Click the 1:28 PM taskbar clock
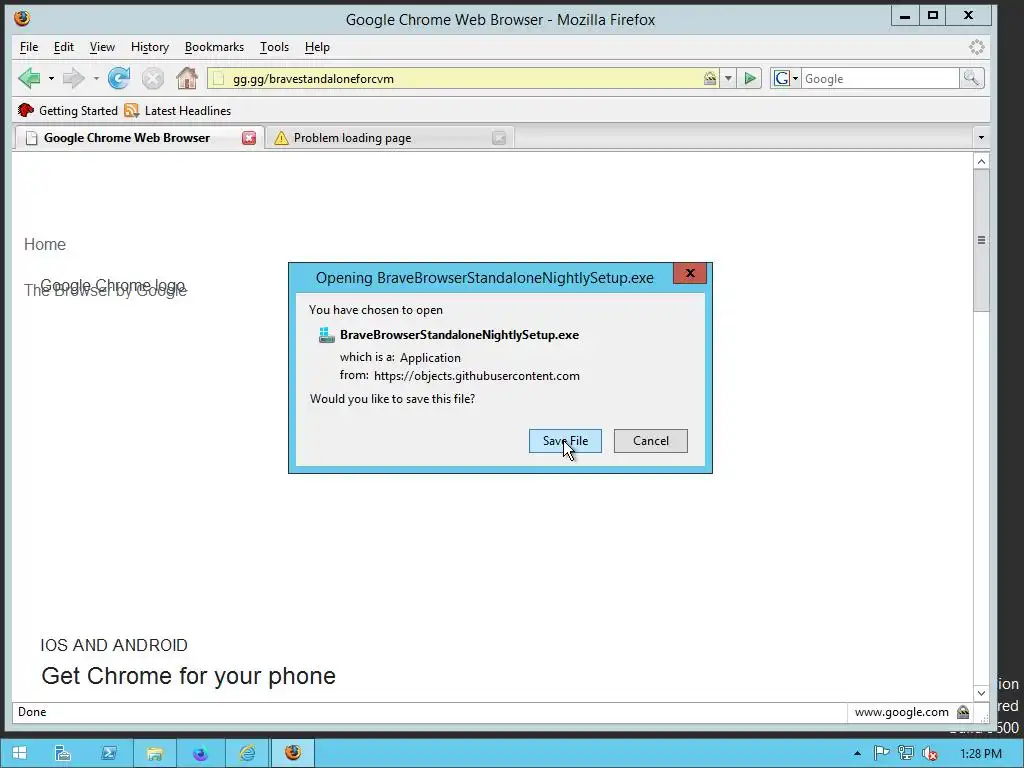The width and height of the screenshot is (1024, 768). [x=981, y=754]
